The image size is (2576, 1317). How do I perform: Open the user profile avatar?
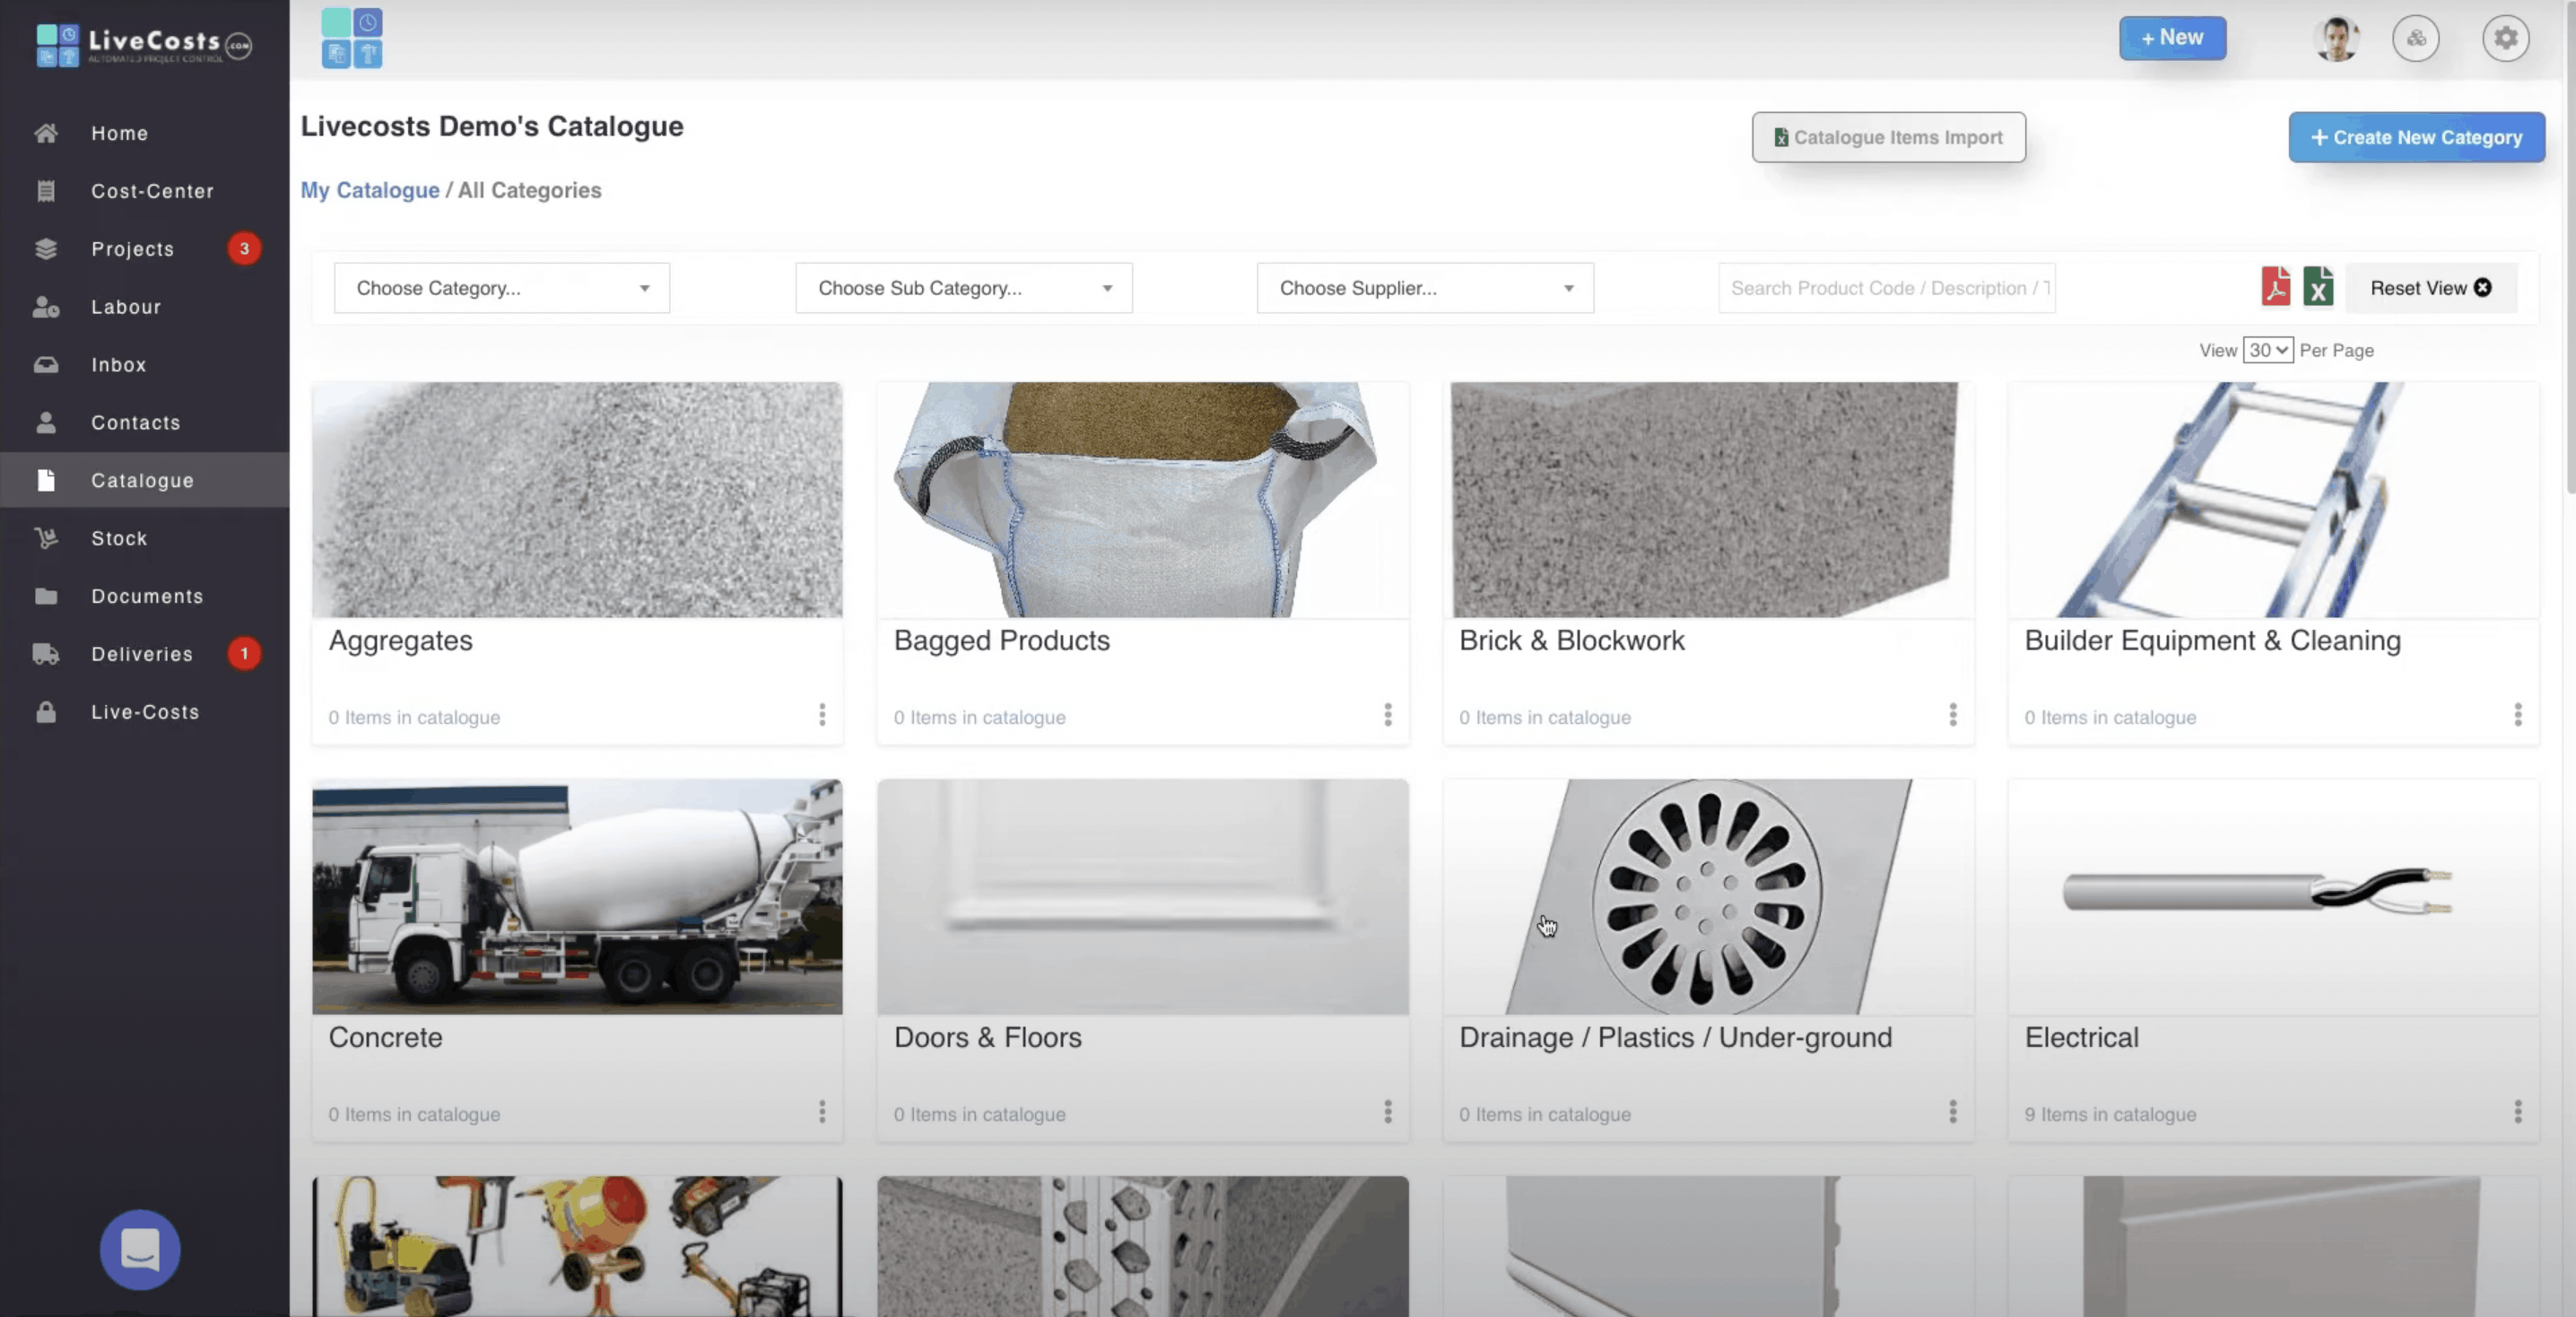2336,39
